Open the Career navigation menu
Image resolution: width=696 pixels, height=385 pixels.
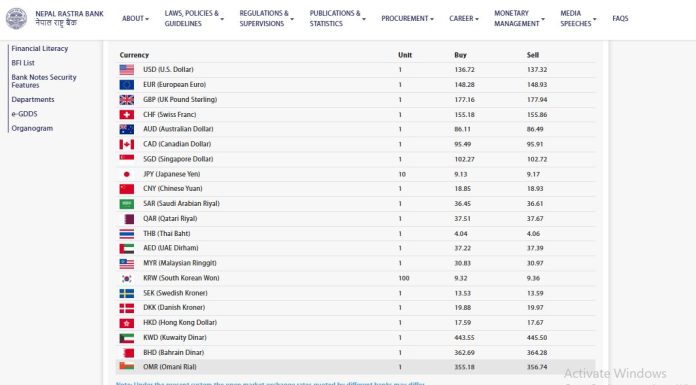(464, 19)
